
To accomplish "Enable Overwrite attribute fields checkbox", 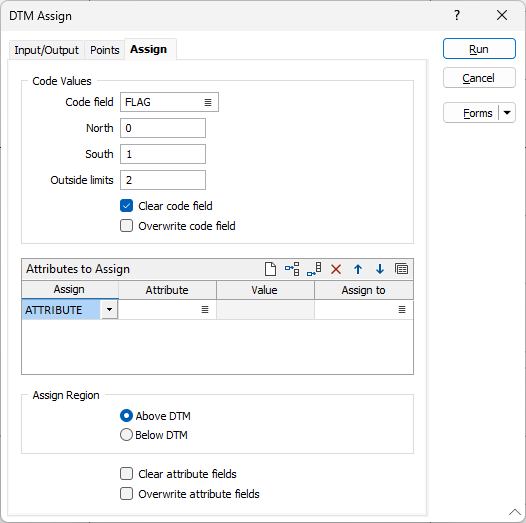I will point(126,494).
